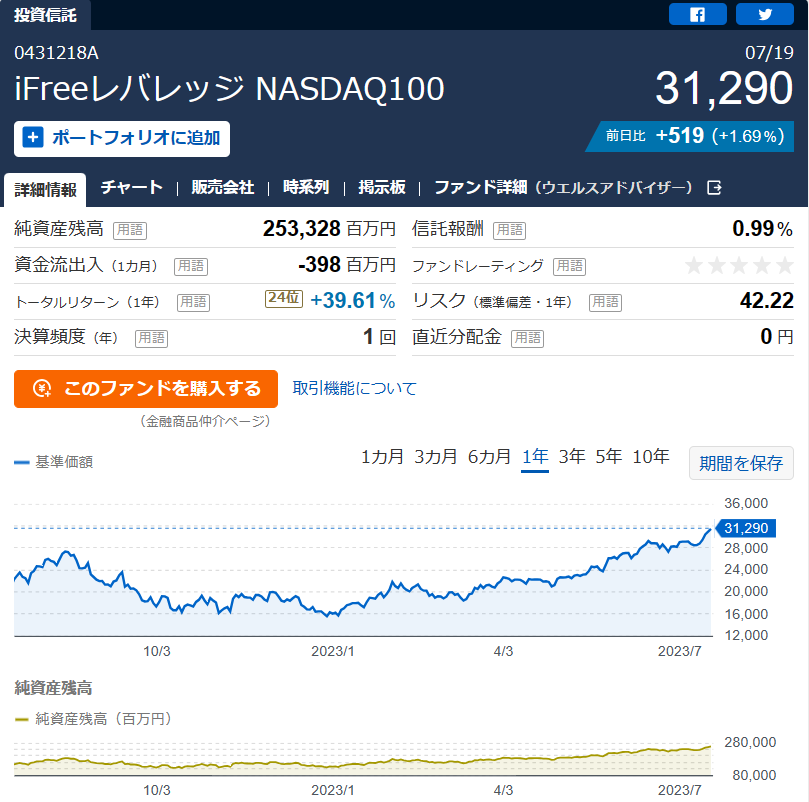
Task: Open the 用語 glossary for 直近分配金
Action: click(x=527, y=338)
